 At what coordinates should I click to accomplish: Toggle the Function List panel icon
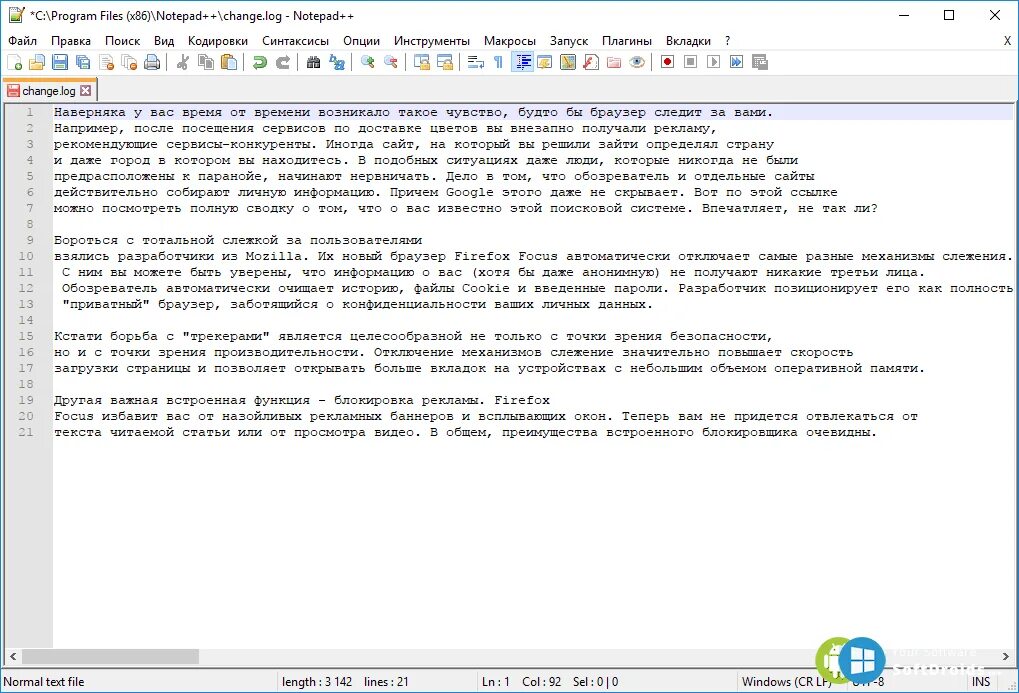[x=591, y=62]
